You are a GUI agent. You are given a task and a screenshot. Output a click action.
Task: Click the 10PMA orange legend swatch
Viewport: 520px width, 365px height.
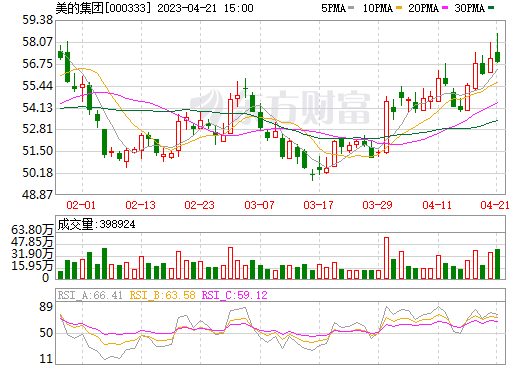coord(399,8)
